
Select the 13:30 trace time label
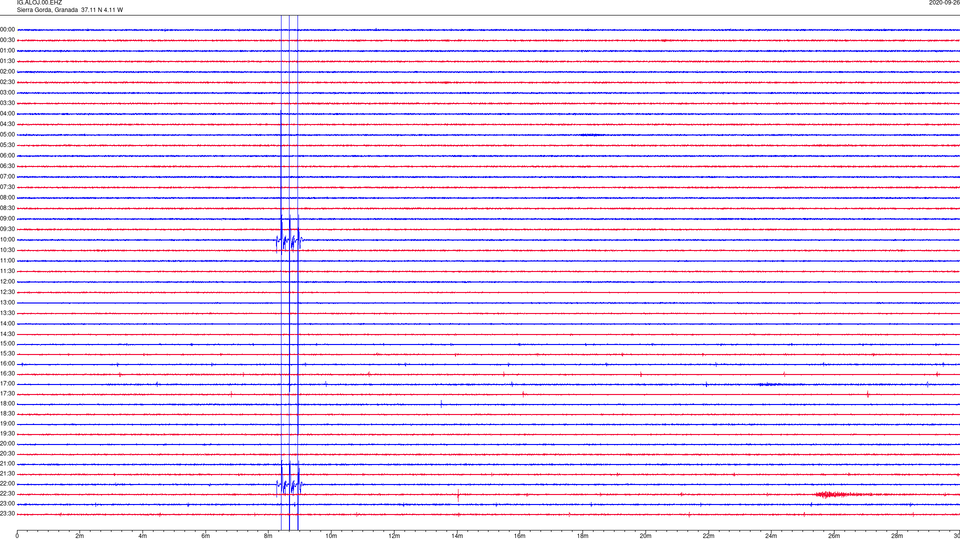point(8,313)
